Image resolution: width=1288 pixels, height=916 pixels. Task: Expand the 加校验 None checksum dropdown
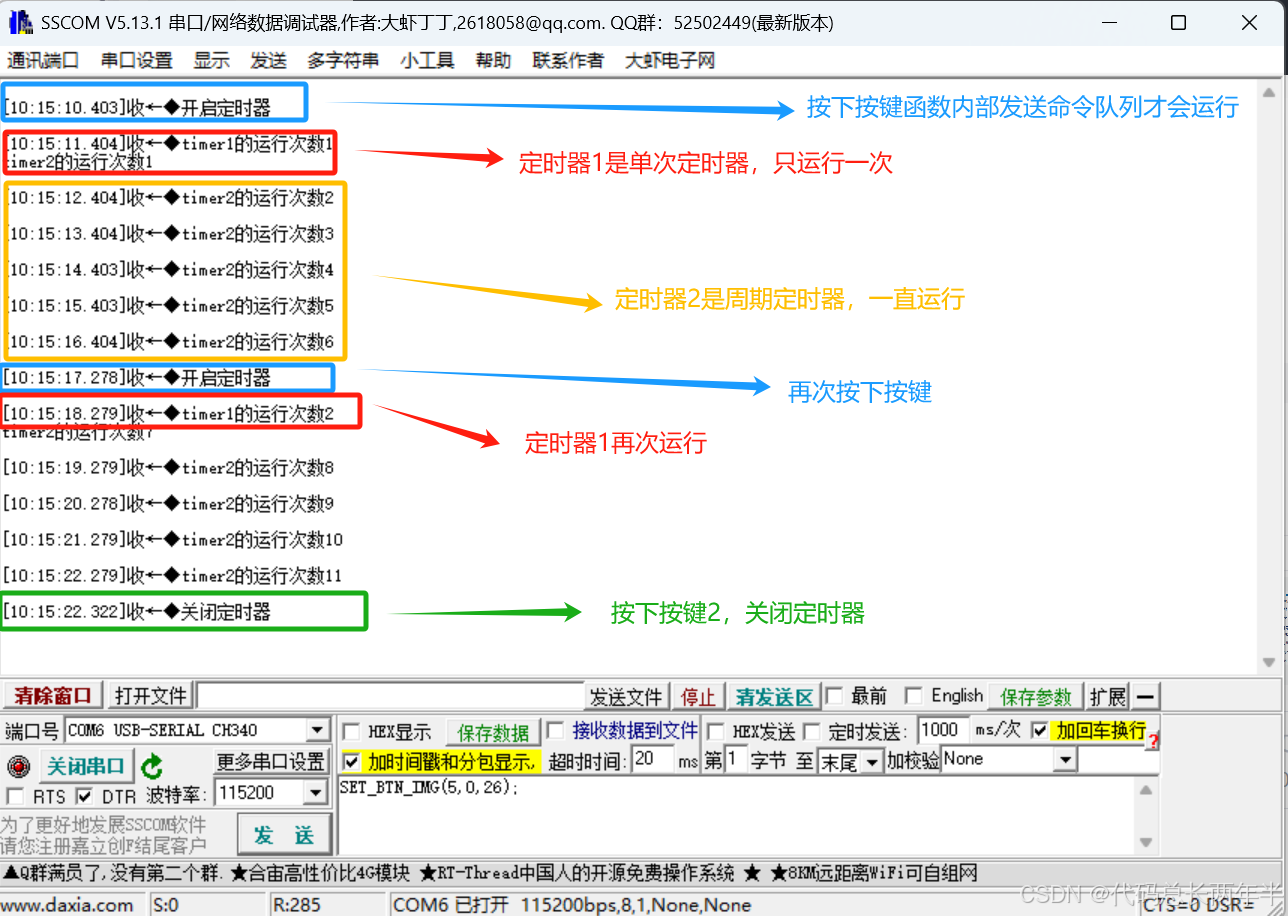1065,761
